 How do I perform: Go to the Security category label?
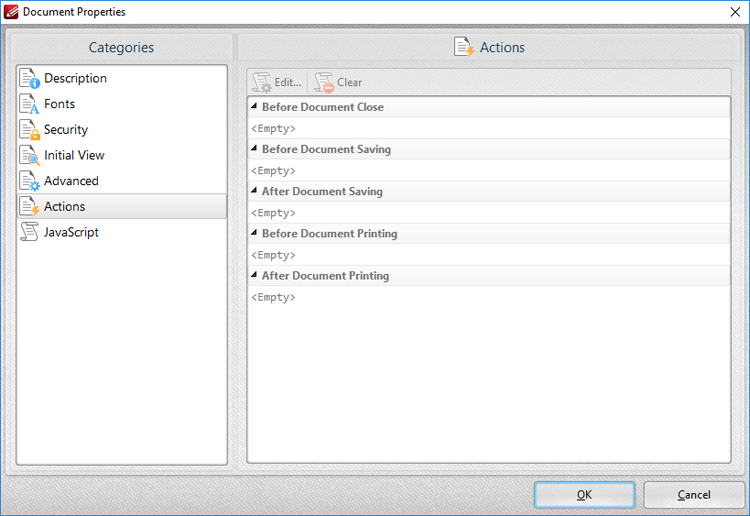pos(66,130)
